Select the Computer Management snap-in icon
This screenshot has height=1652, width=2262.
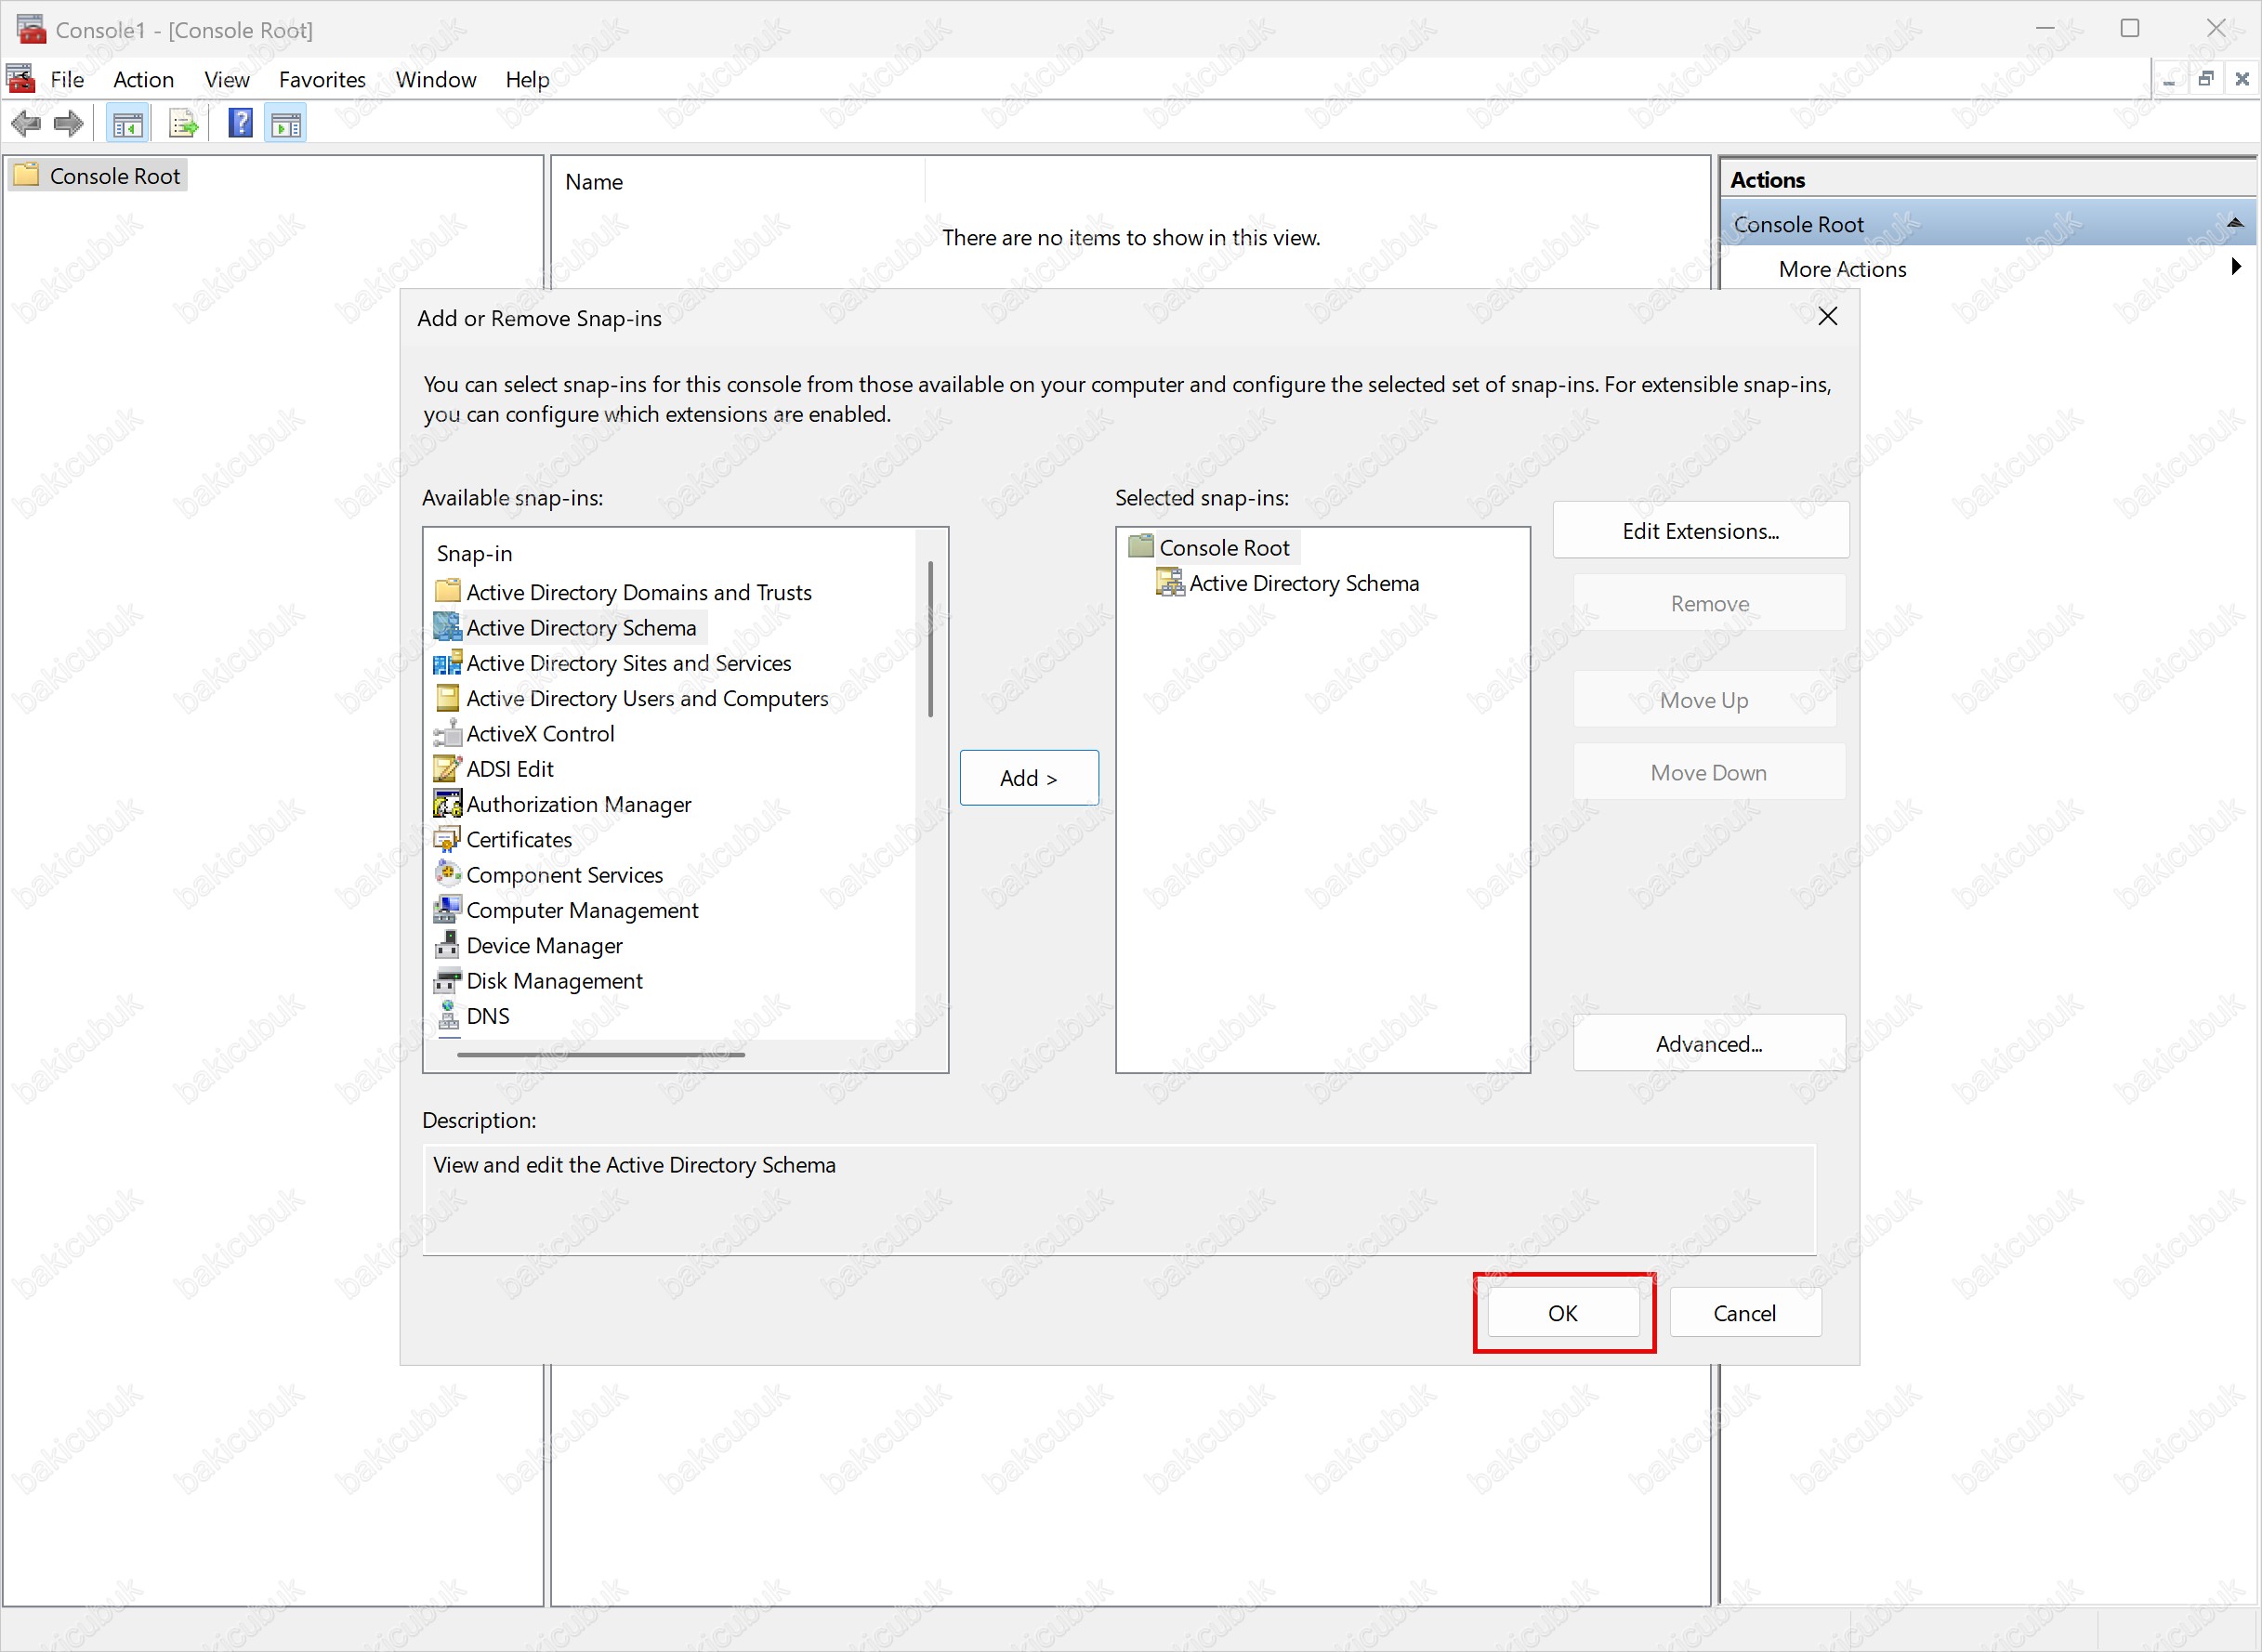coord(448,909)
